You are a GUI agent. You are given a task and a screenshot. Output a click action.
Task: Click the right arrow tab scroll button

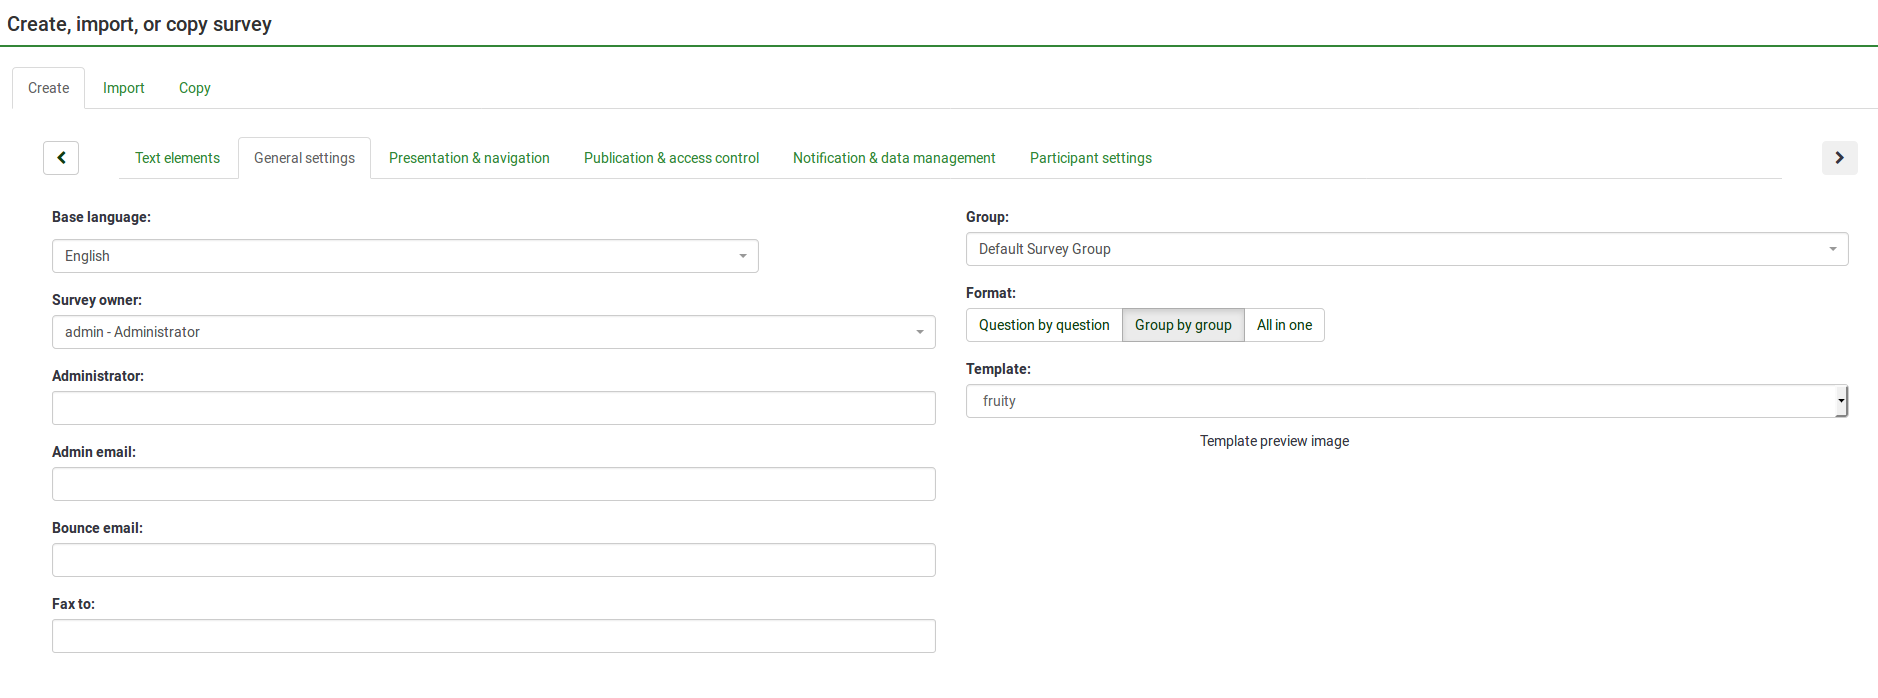[1839, 158]
